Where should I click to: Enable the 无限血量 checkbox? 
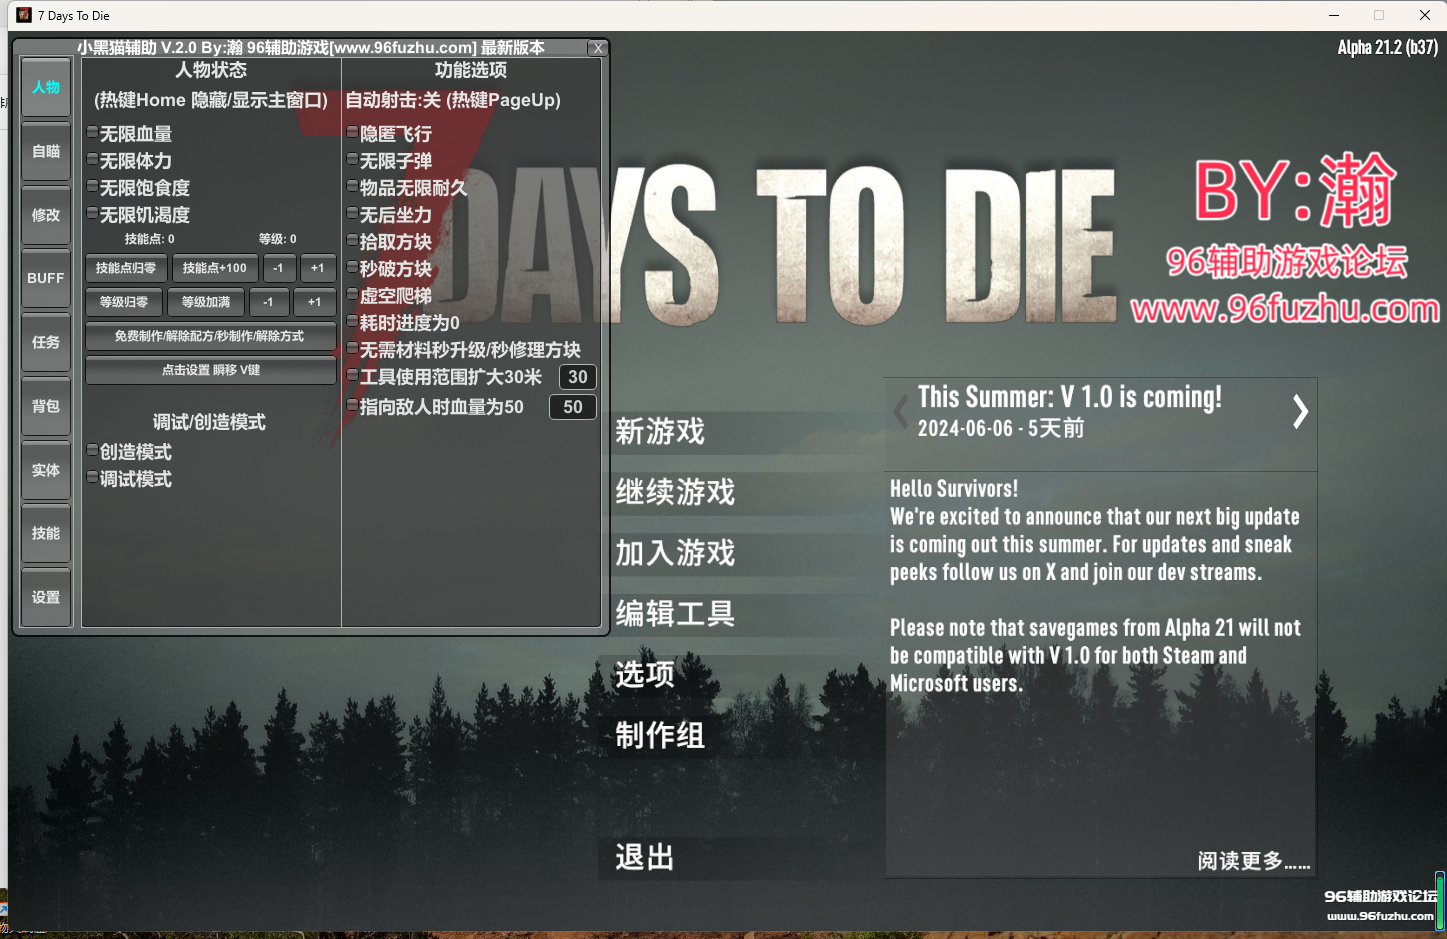pos(93,133)
